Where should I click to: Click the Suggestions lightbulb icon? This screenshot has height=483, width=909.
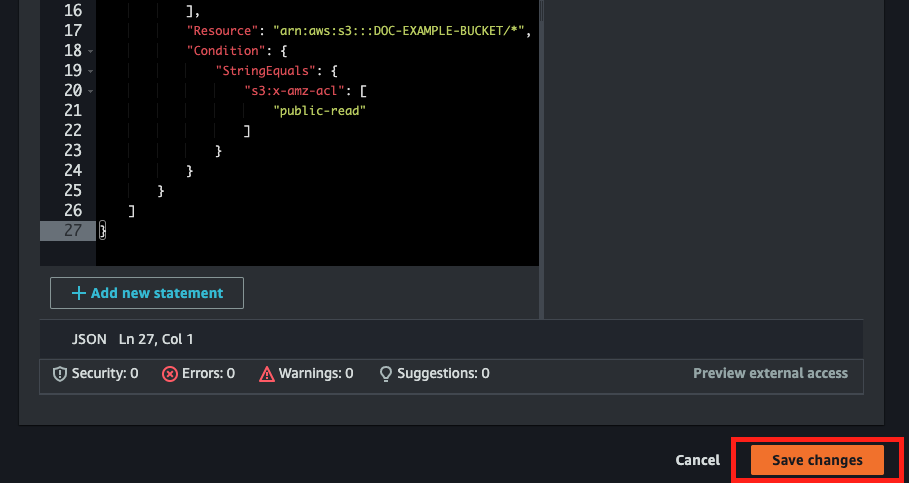[x=385, y=373]
